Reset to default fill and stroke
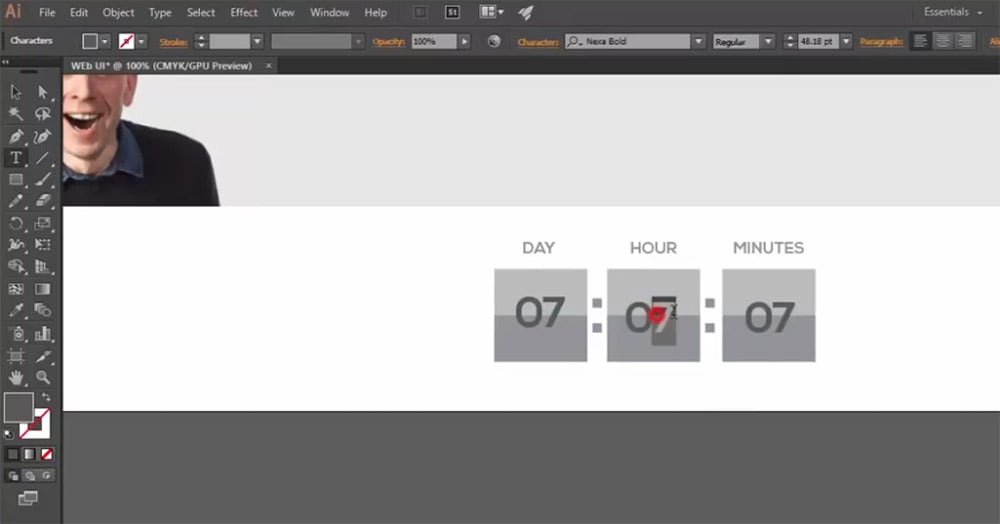Image resolution: width=1000 pixels, height=524 pixels. [x=8, y=435]
